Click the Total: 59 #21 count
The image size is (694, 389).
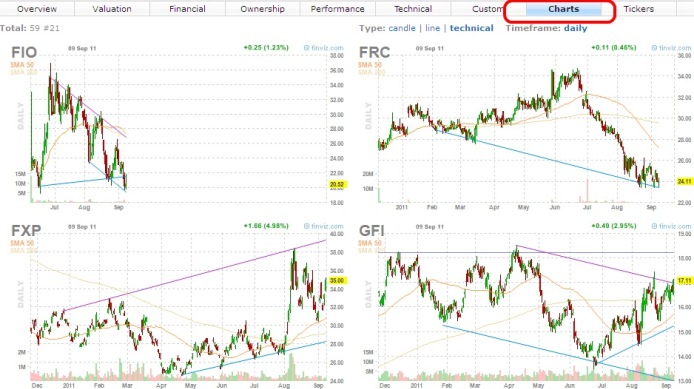pyautogui.click(x=30, y=28)
